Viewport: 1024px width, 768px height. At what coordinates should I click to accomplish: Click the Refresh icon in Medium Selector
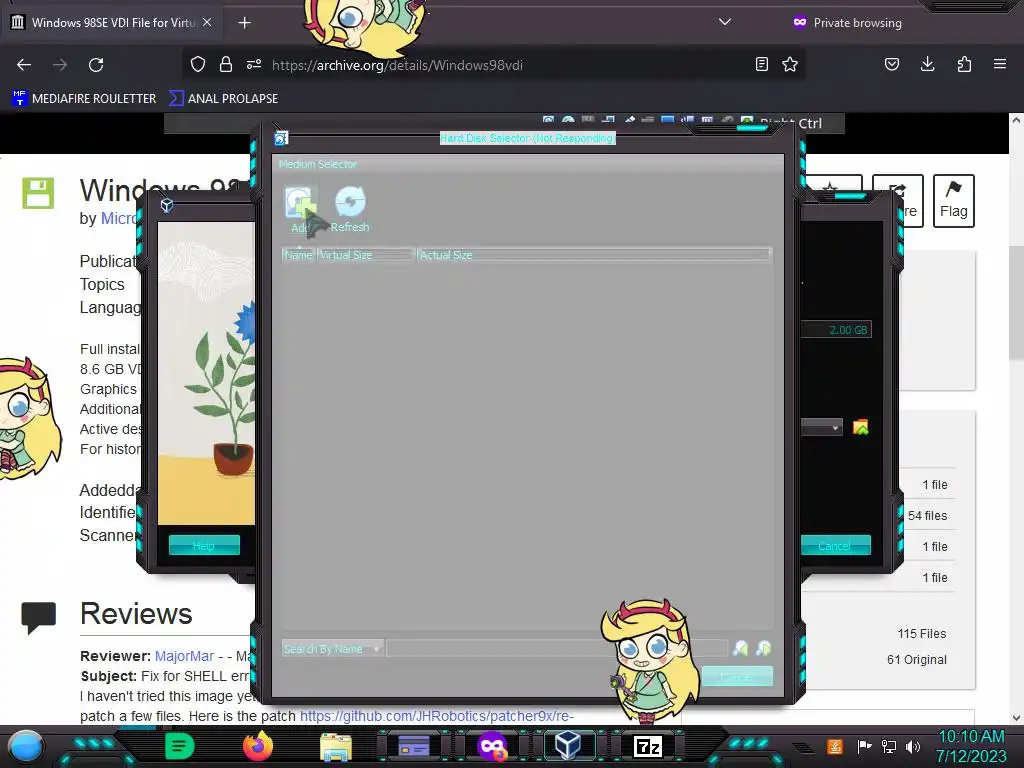(x=350, y=202)
